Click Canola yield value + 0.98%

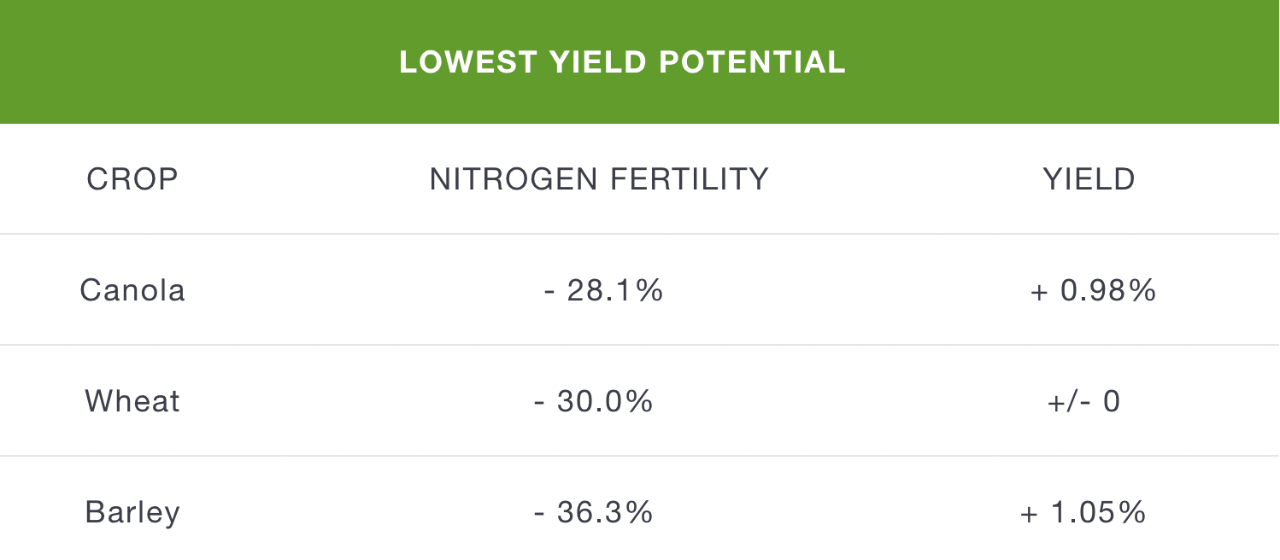pos(1093,290)
